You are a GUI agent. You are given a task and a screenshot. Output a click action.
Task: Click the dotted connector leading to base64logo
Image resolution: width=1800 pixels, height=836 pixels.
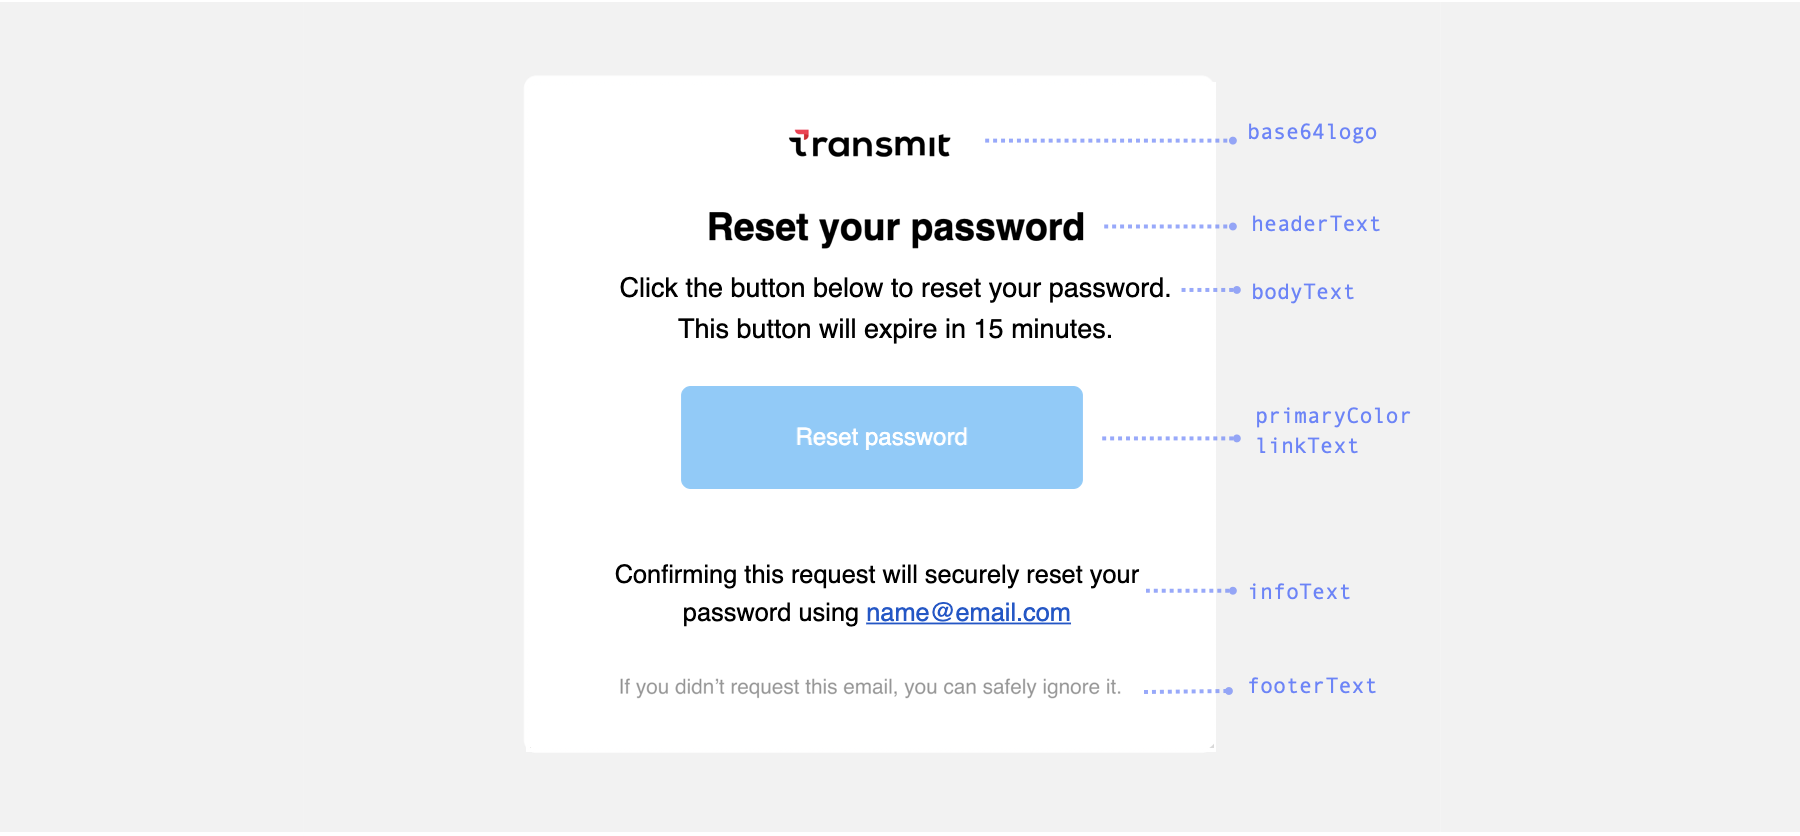pos(1110,141)
